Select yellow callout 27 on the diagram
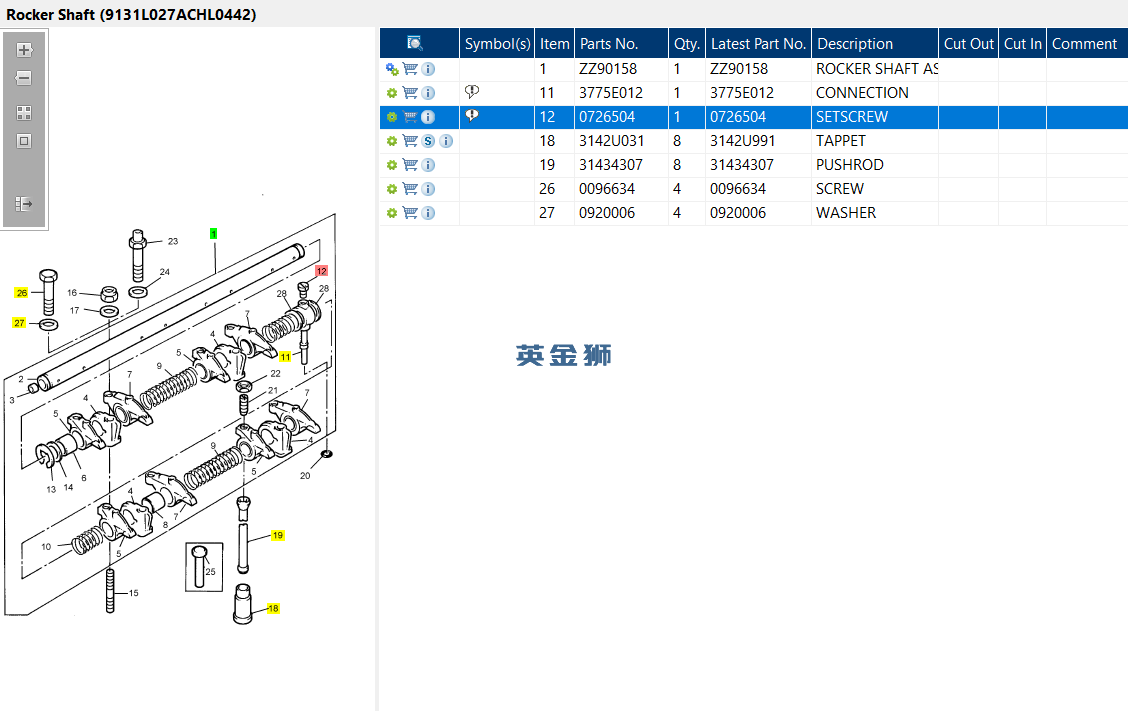 [19, 322]
